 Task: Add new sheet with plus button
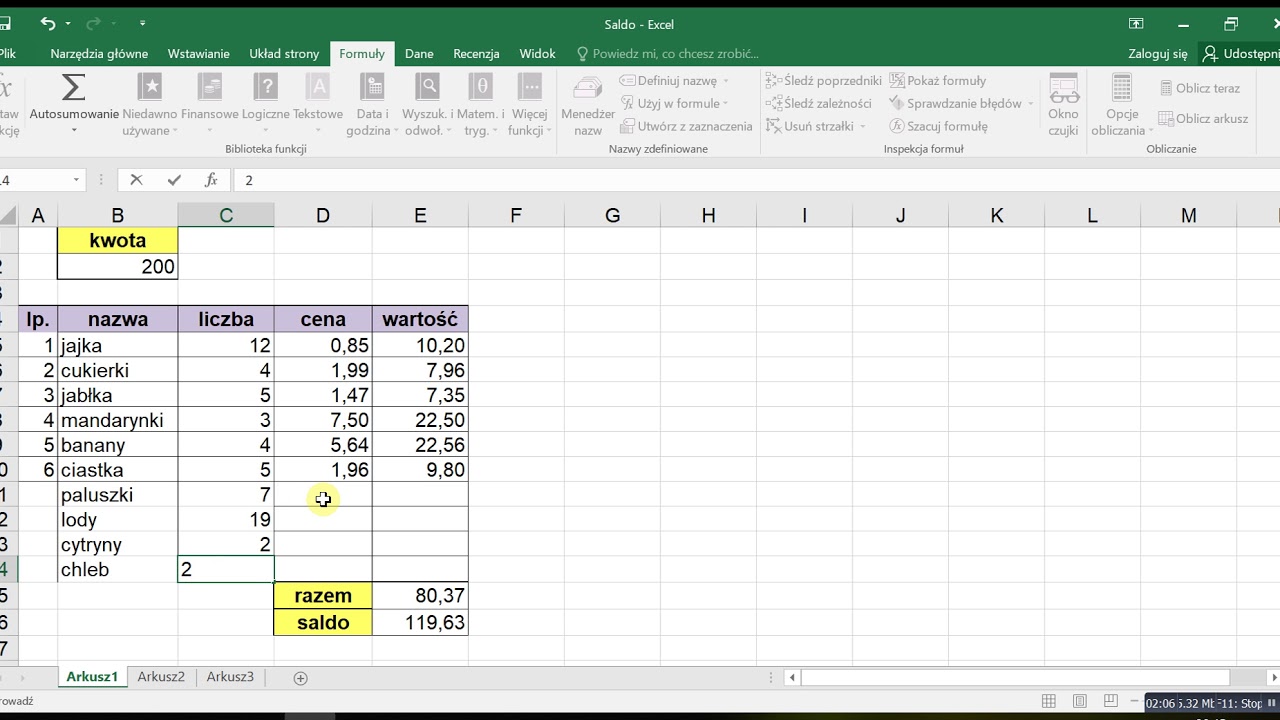click(x=300, y=678)
